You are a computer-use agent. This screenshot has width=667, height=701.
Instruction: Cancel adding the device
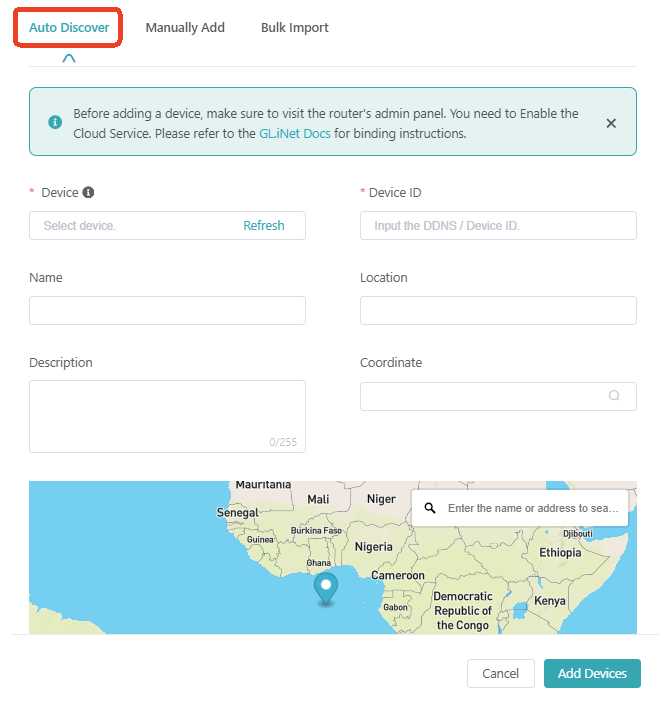tap(500, 673)
